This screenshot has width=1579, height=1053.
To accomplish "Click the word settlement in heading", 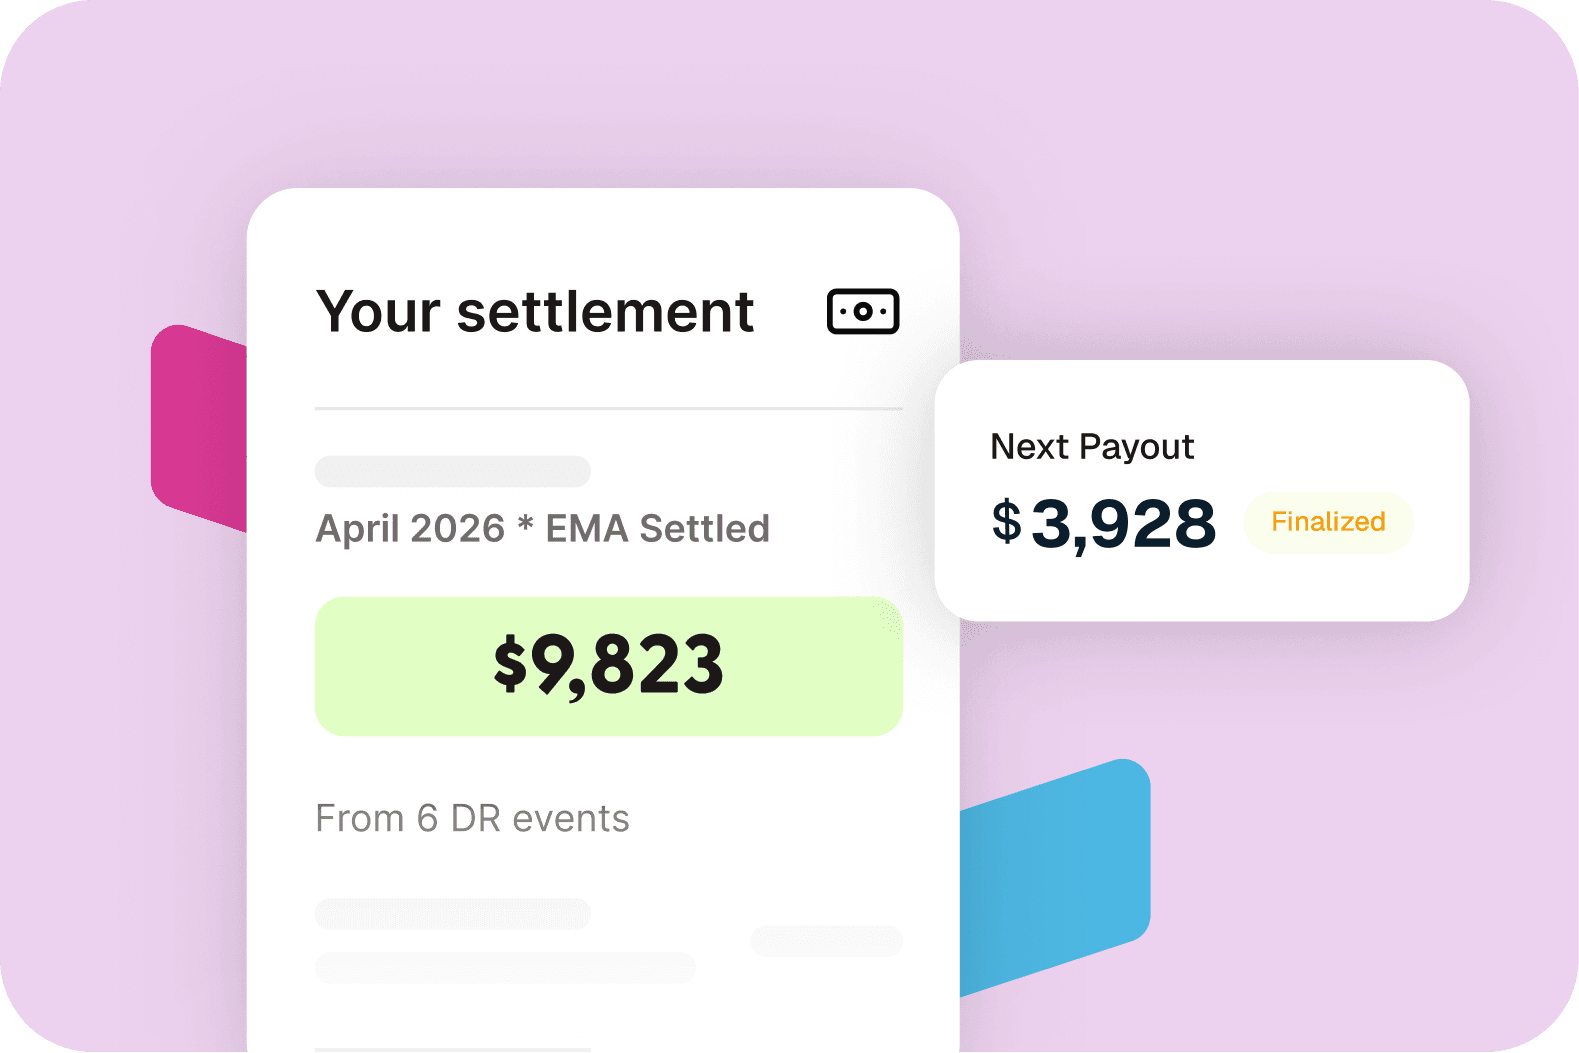I will pos(605,312).
